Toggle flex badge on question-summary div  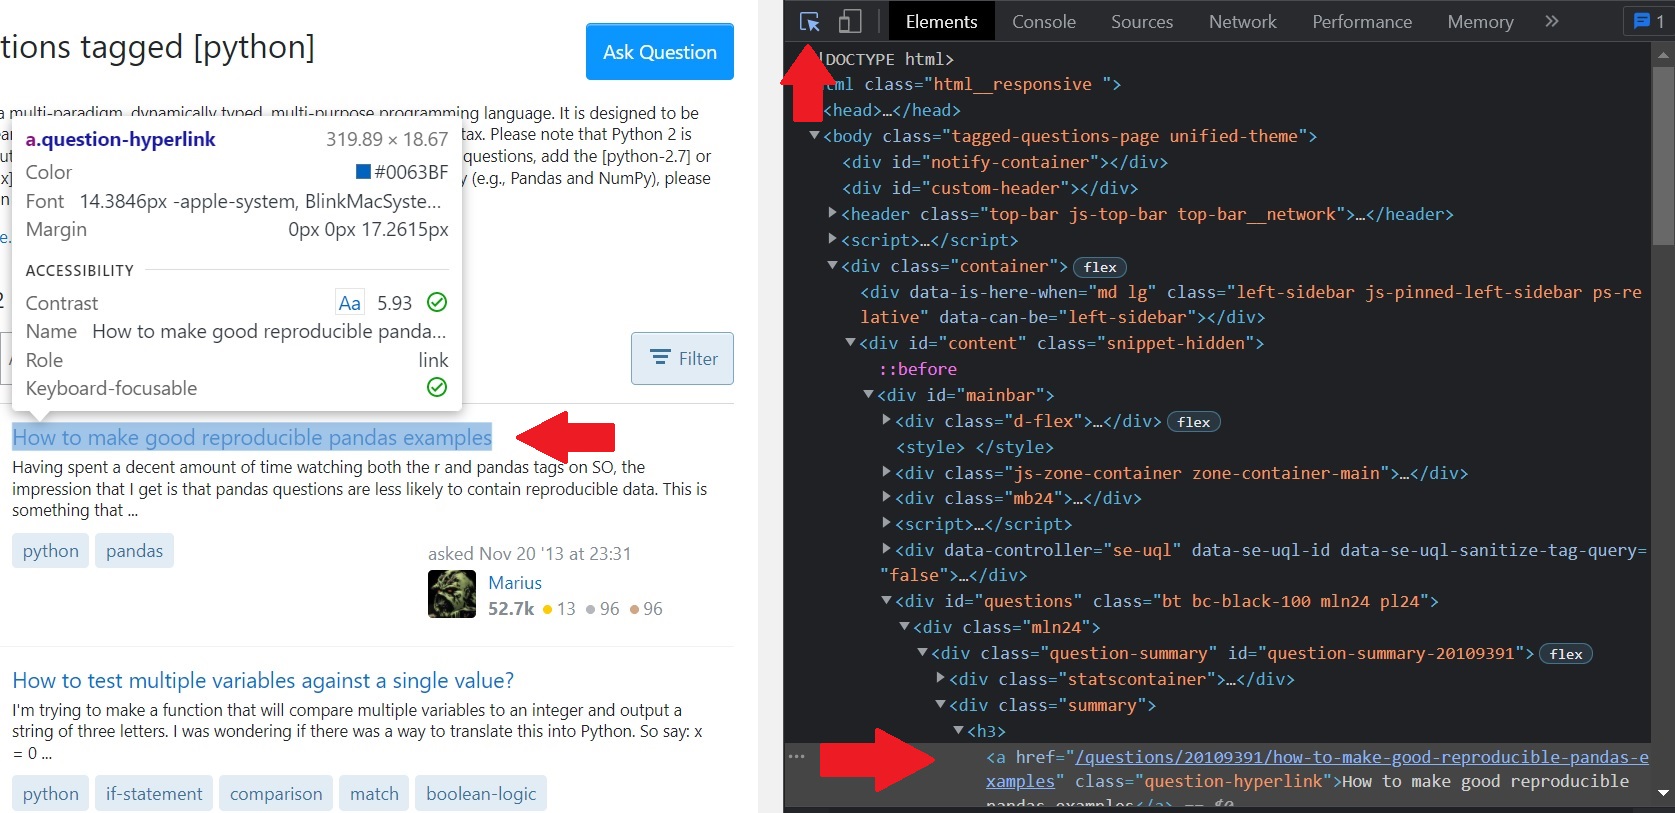[1566, 654]
